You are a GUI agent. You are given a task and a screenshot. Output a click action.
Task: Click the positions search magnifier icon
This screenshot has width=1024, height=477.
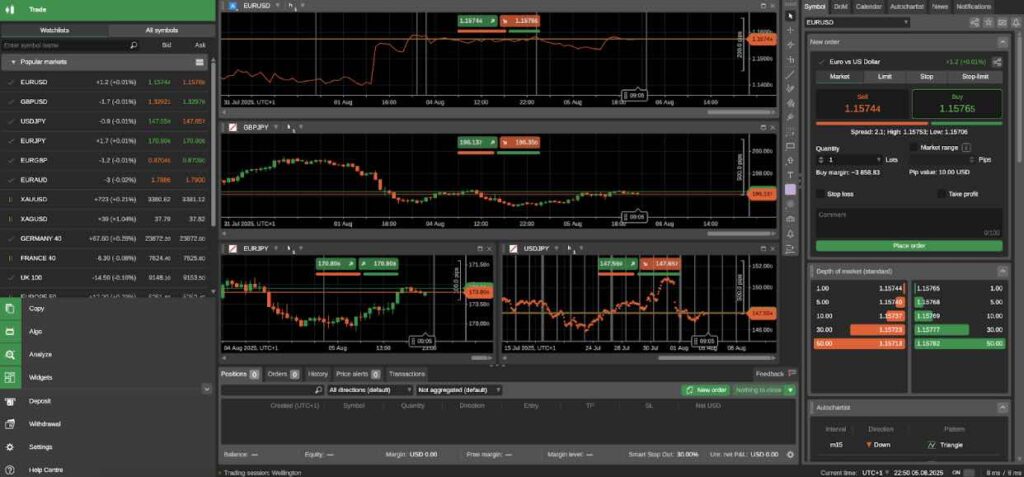coord(319,390)
